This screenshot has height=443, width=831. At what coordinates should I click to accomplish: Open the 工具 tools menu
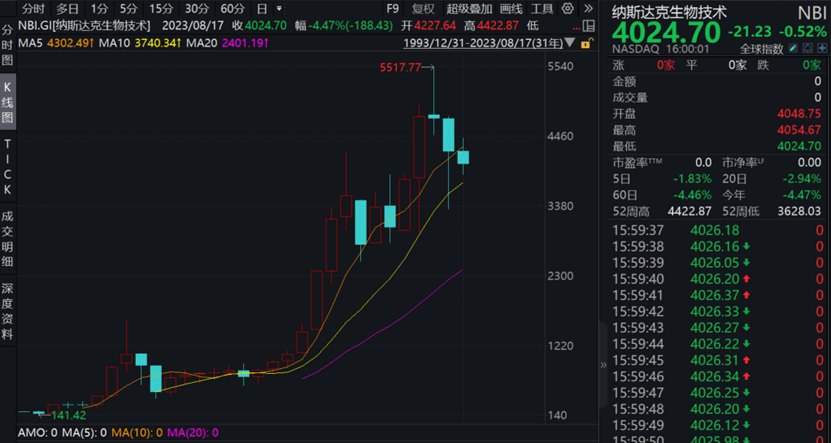pyautogui.click(x=541, y=9)
